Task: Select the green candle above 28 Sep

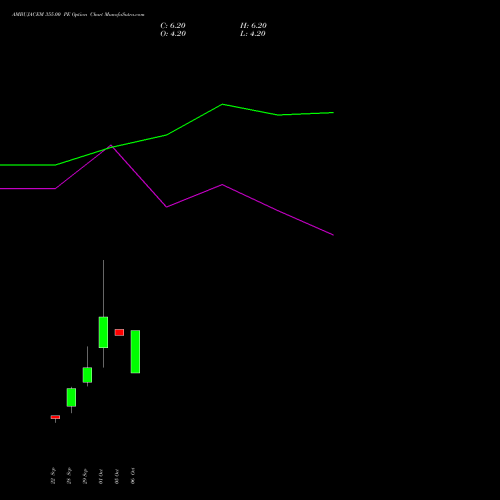Action: pyautogui.click(x=71, y=397)
